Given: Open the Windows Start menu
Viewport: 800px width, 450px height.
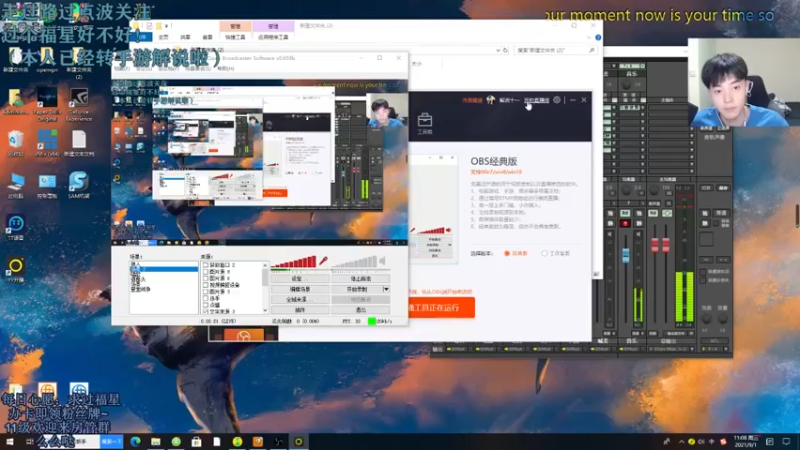Looking at the screenshot, I should pos(9,441).
